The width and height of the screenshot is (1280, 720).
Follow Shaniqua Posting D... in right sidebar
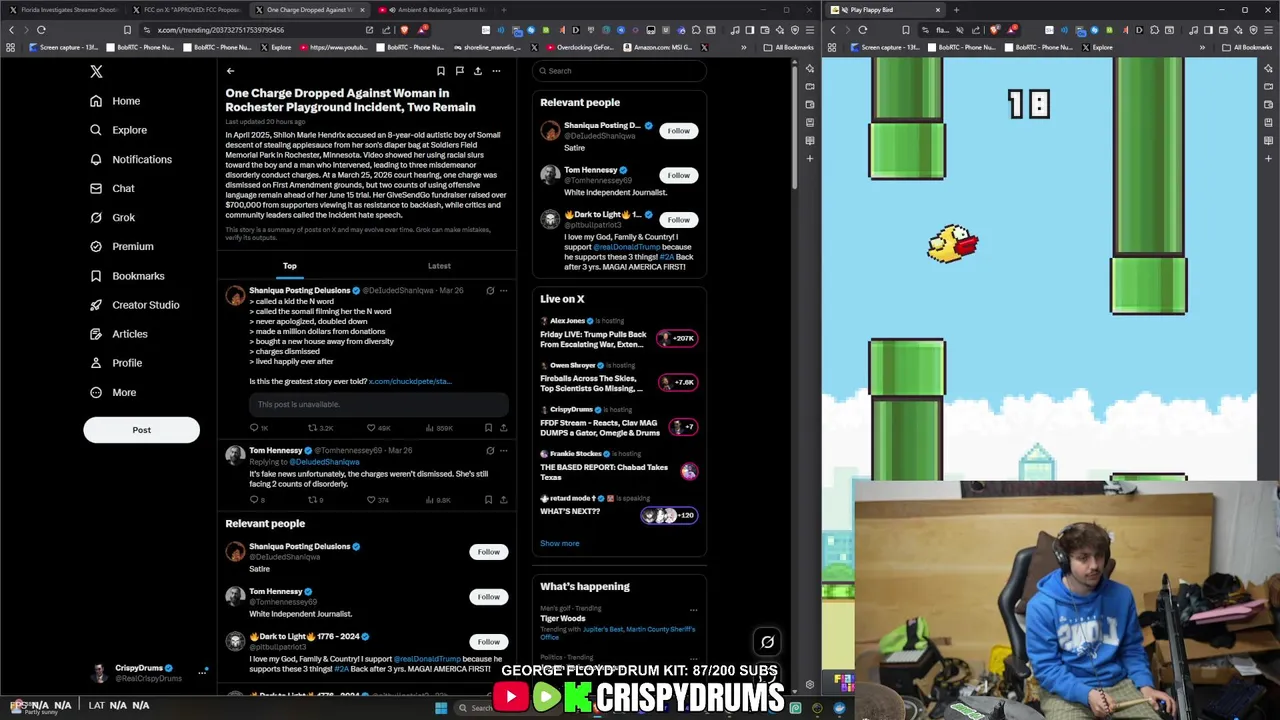coord(679,131)
